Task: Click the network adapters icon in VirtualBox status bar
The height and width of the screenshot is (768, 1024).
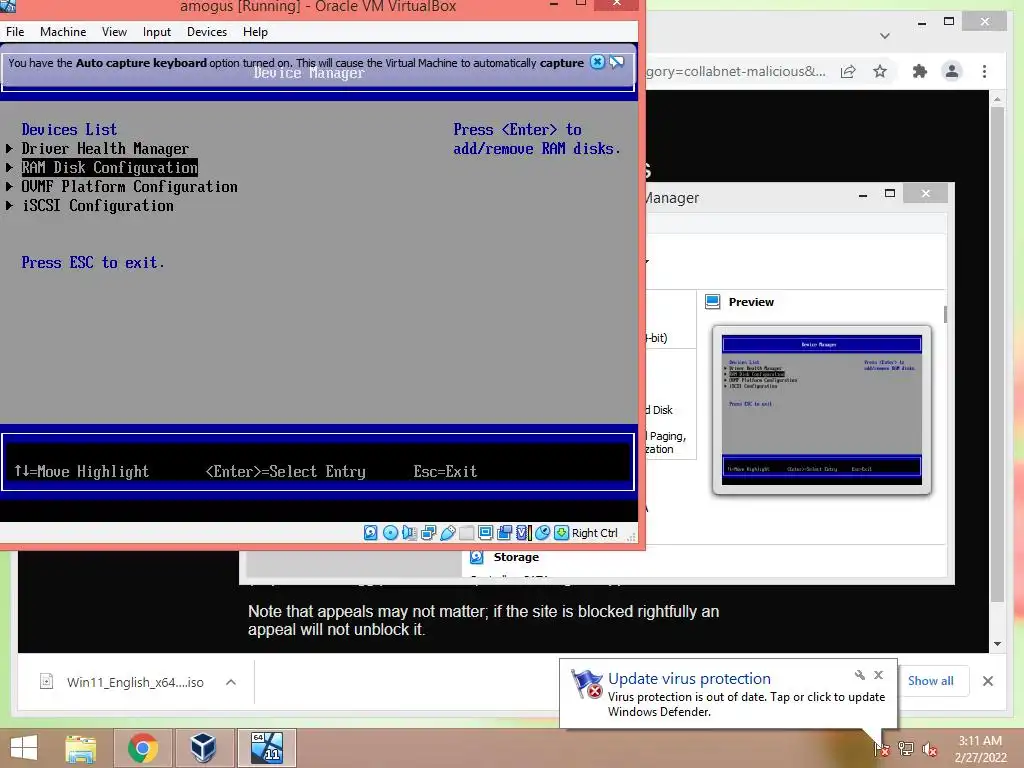Action: tap(428, 533)
